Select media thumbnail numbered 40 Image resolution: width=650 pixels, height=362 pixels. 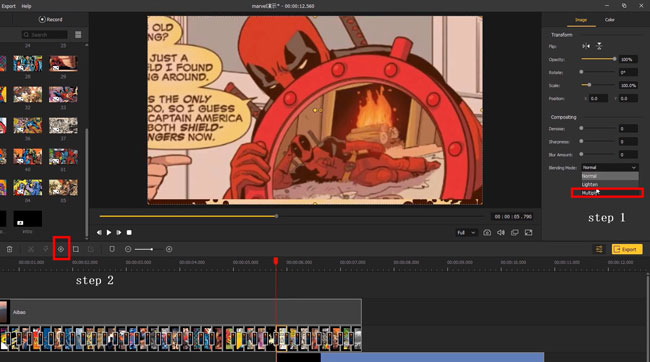click(27, 157)
